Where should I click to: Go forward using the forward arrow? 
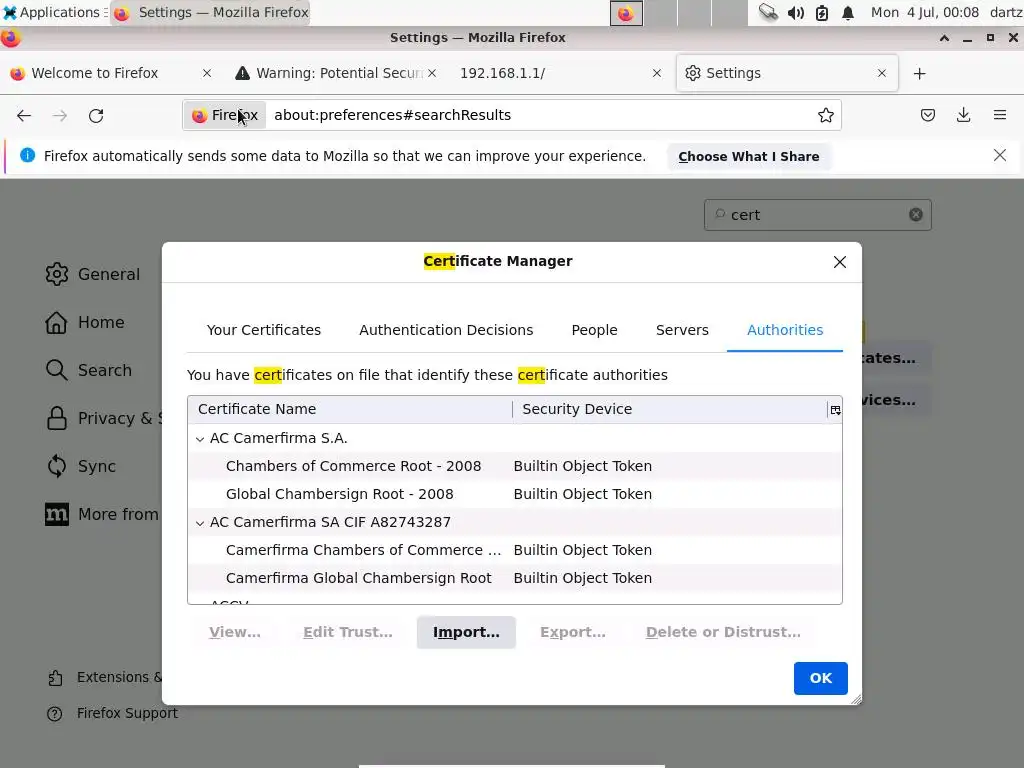tap(60, 116)
